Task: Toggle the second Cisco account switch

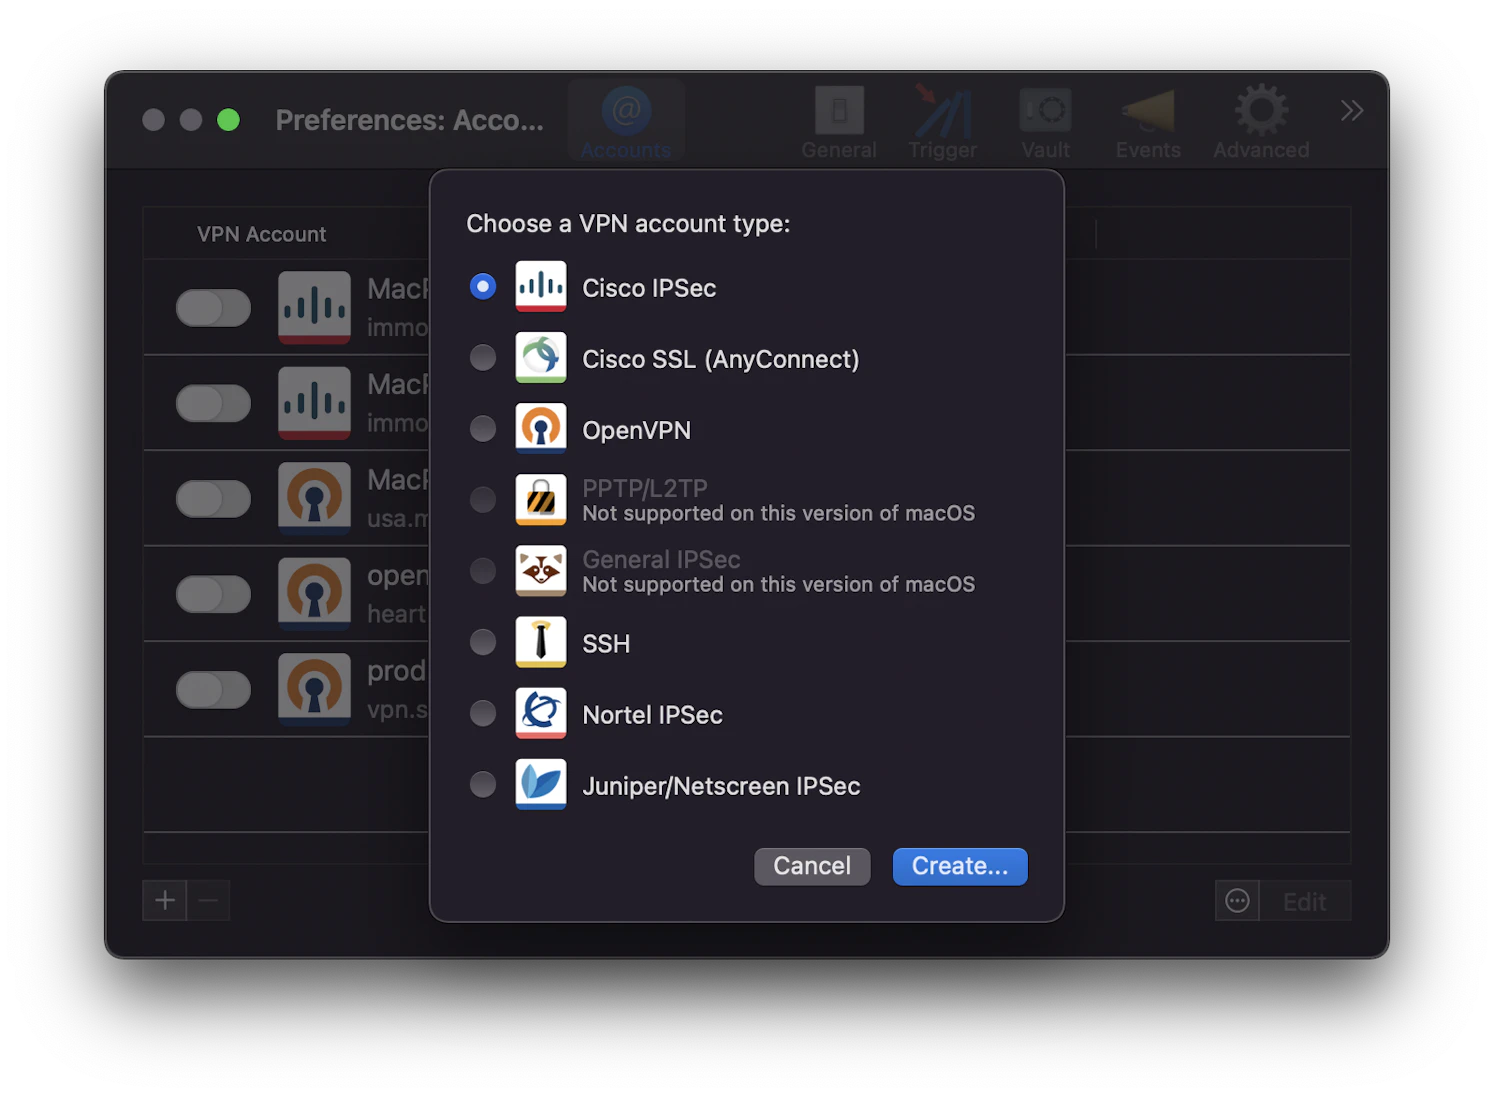Action: [x=213, y=403]
